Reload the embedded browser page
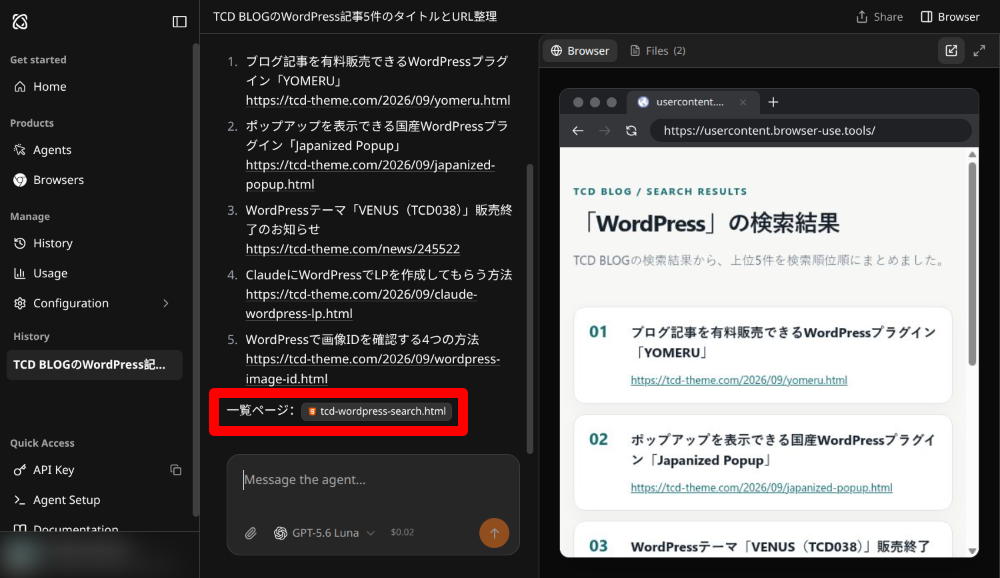 631,131
